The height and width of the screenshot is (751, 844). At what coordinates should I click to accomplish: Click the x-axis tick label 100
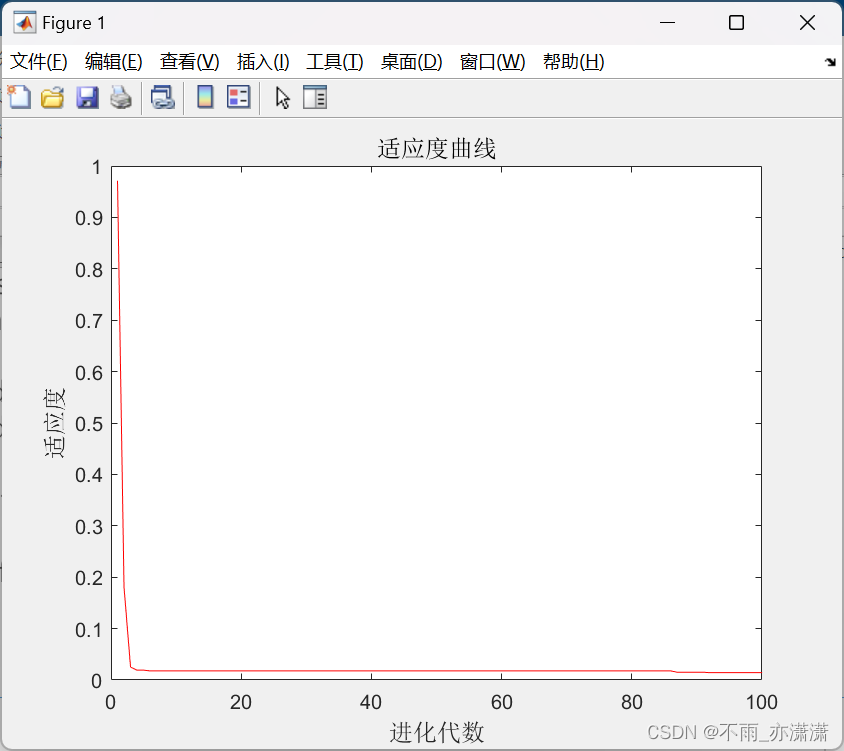pos(762,703)
